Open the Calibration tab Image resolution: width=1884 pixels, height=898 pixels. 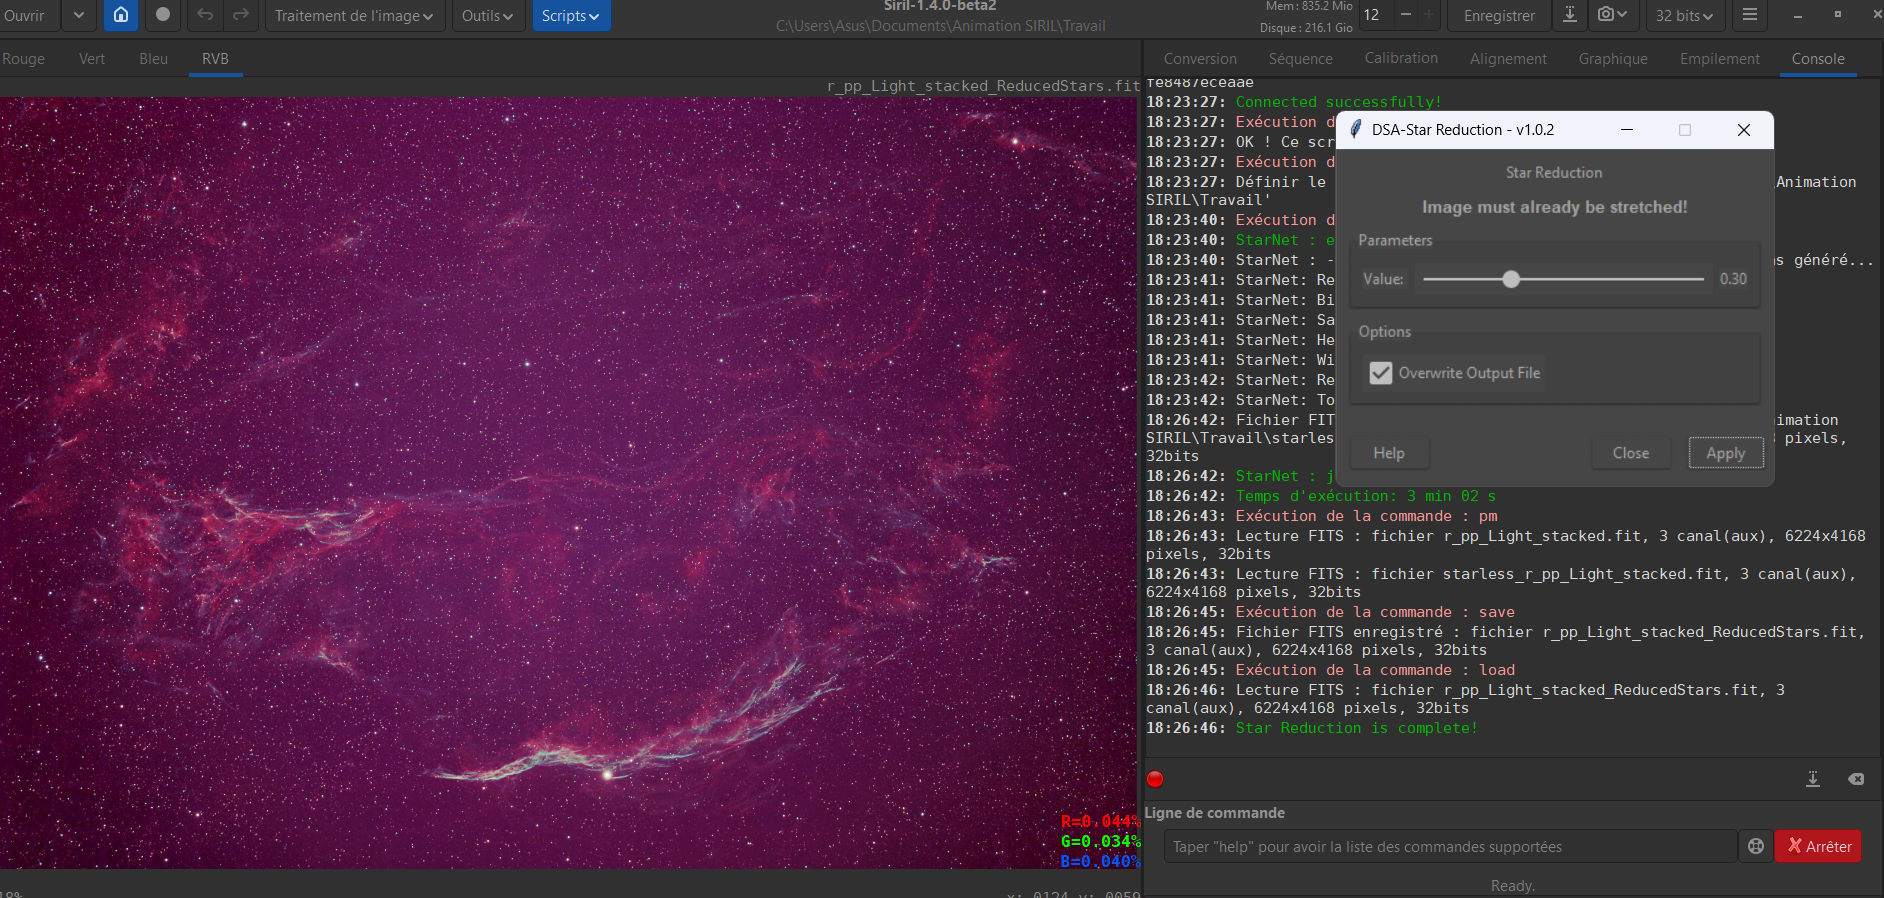coord(1401,59)
